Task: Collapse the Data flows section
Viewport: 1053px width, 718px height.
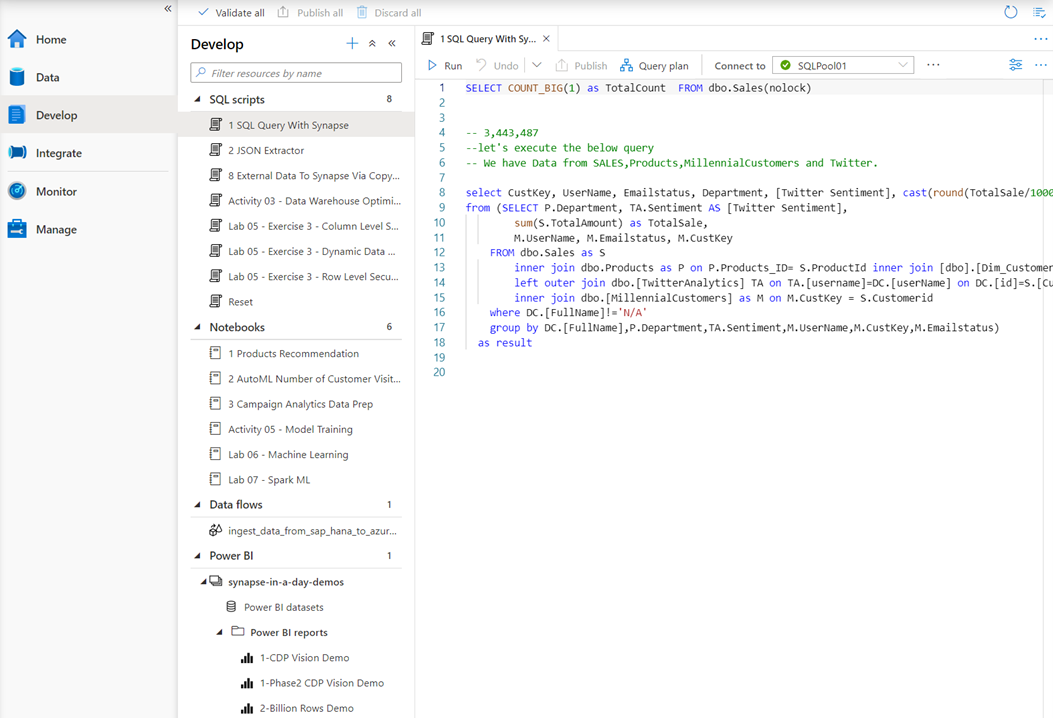Action: click(197, 504)
